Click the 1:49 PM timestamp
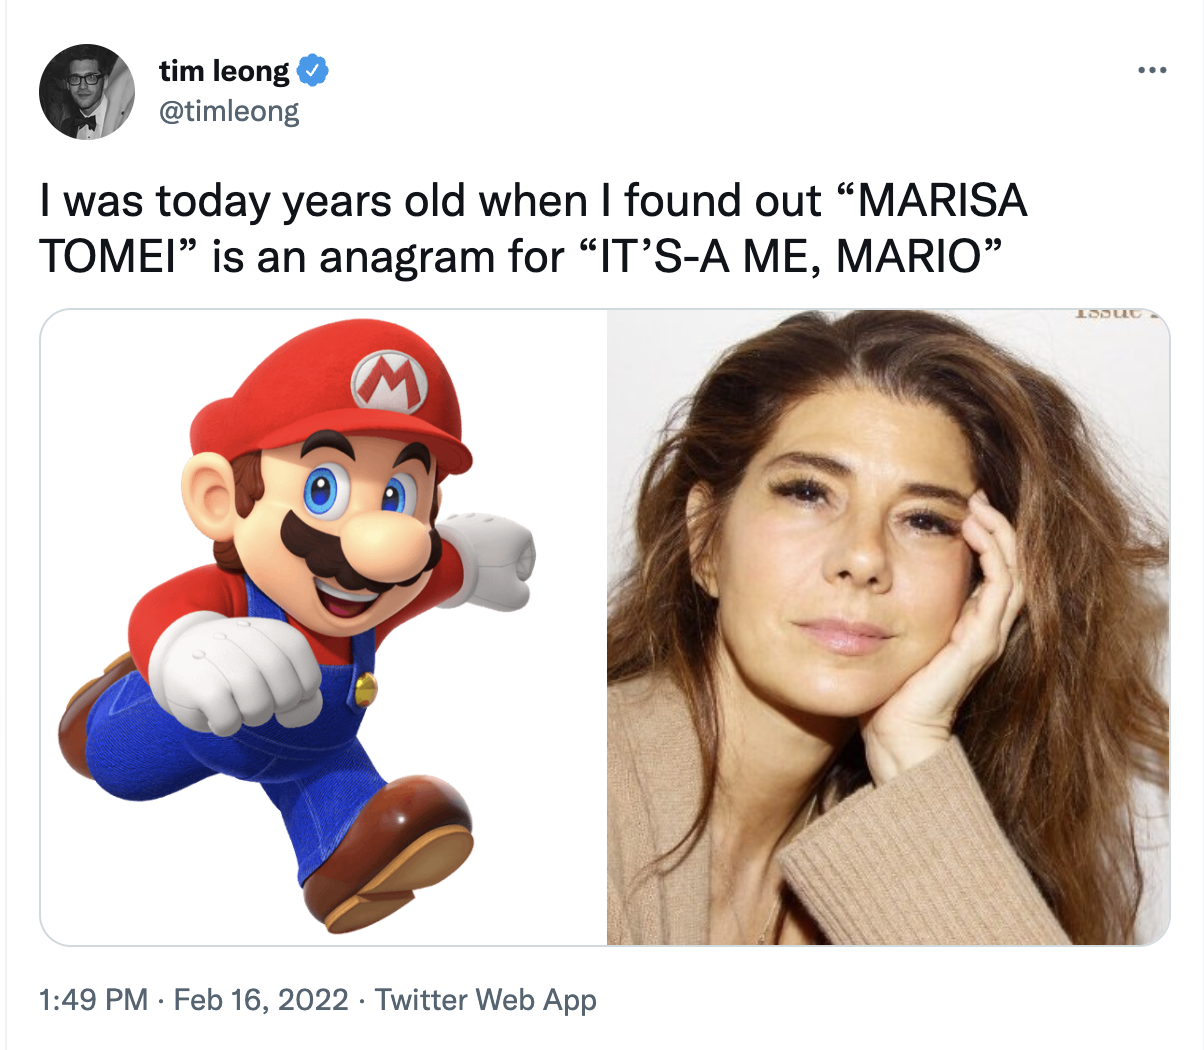 point(92,999)
